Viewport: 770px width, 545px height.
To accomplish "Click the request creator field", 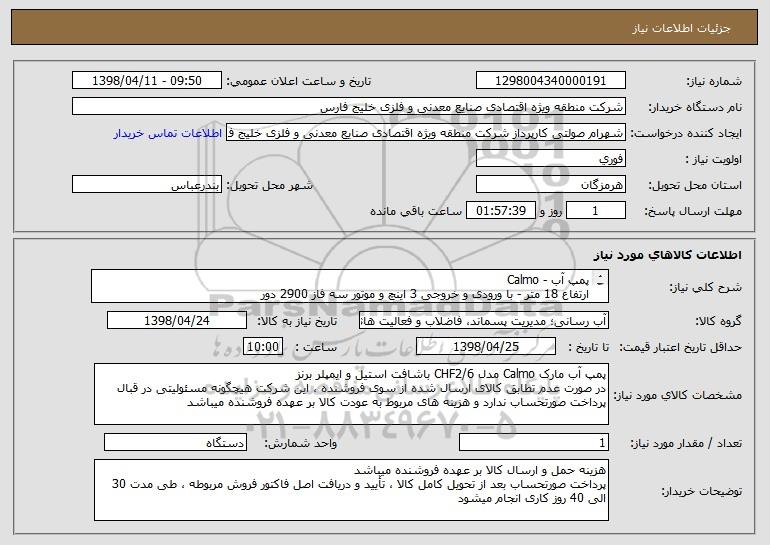I will (x=426, y=133).
